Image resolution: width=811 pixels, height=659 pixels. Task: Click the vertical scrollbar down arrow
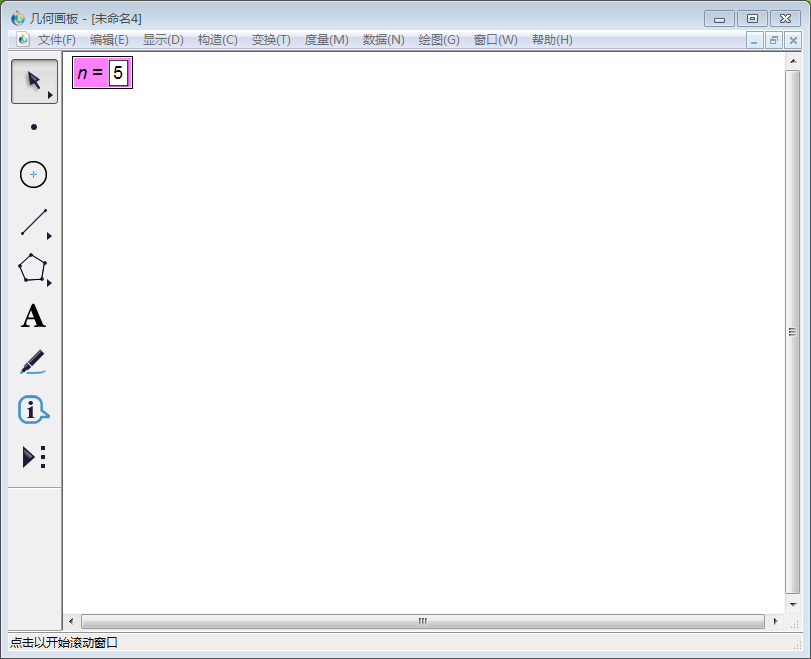pyautogui.click(x=792, y=604)
